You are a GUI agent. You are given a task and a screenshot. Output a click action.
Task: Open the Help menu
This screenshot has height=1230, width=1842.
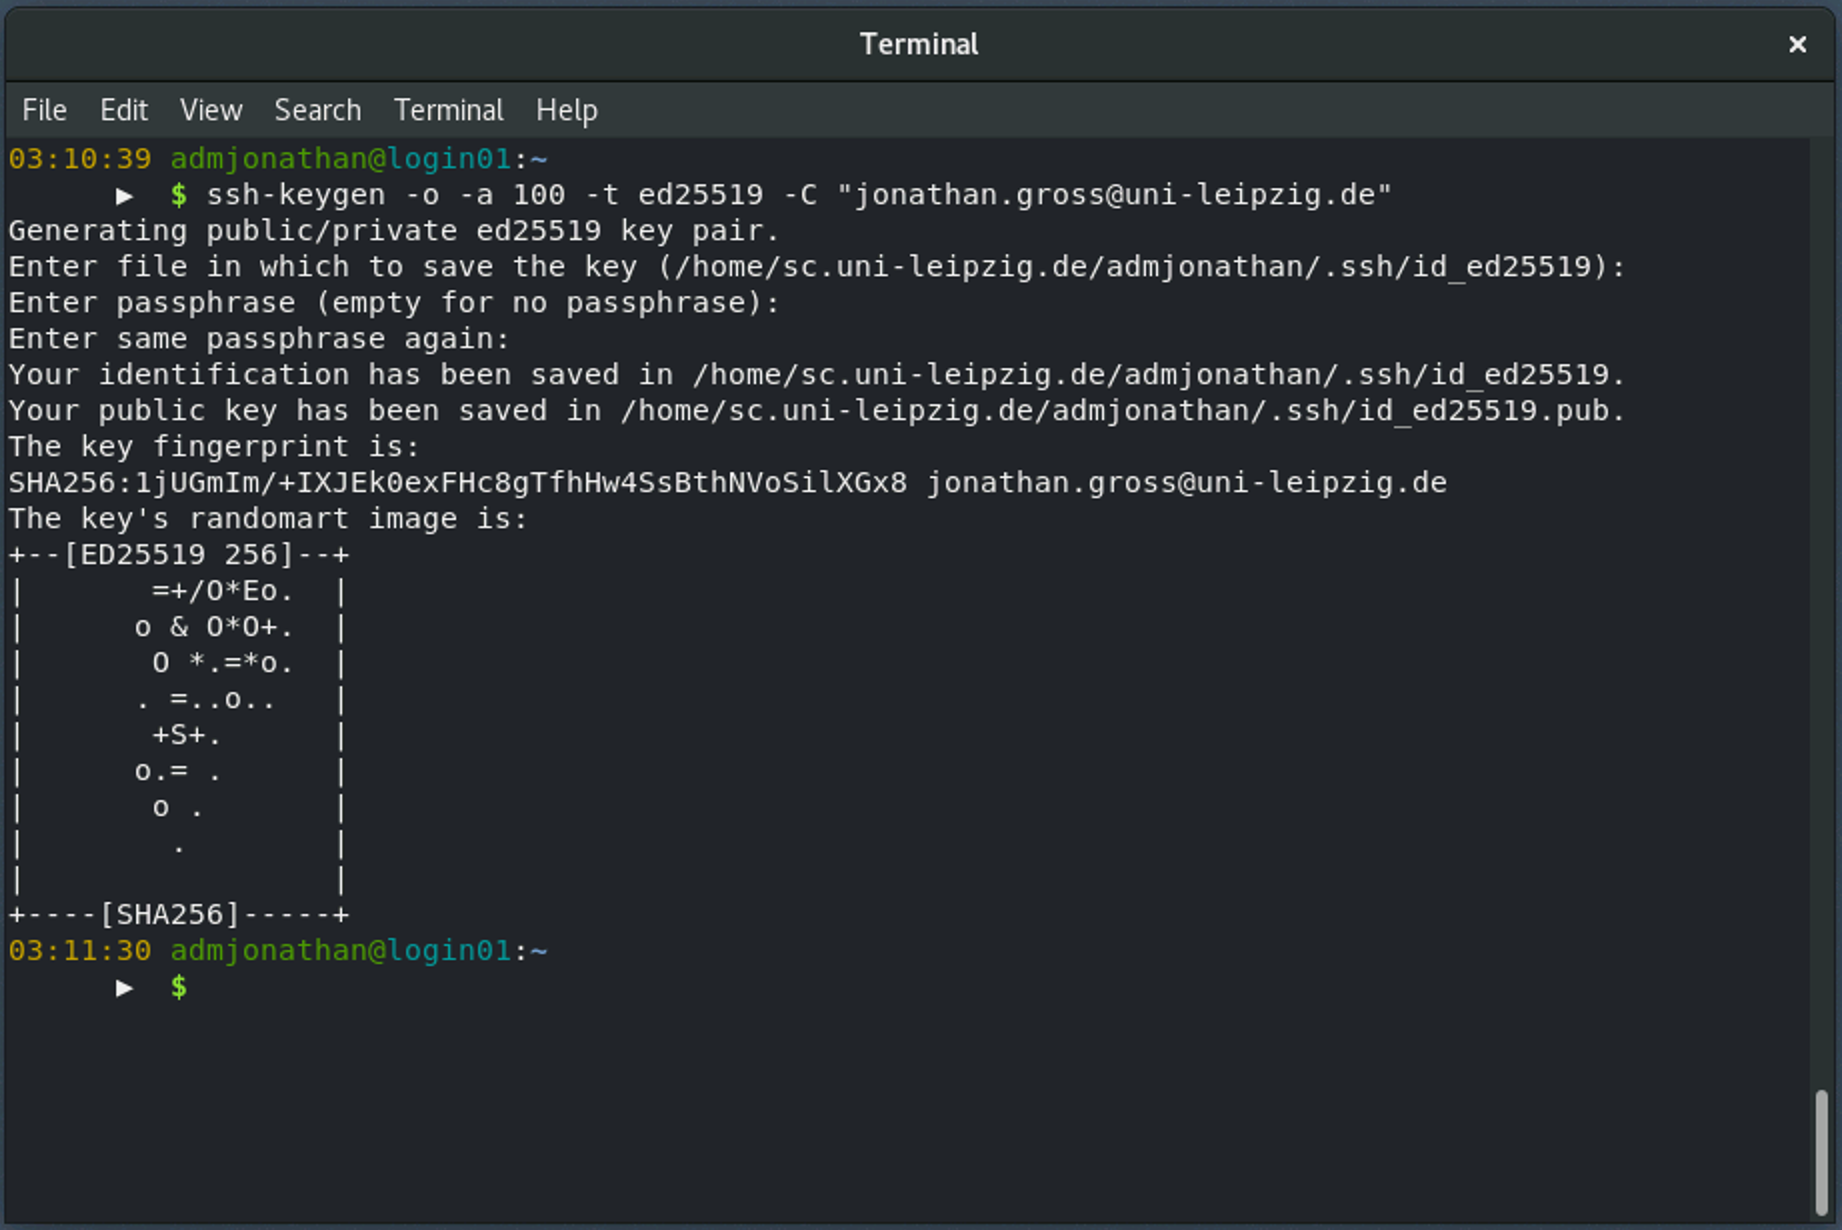[567, 110]
